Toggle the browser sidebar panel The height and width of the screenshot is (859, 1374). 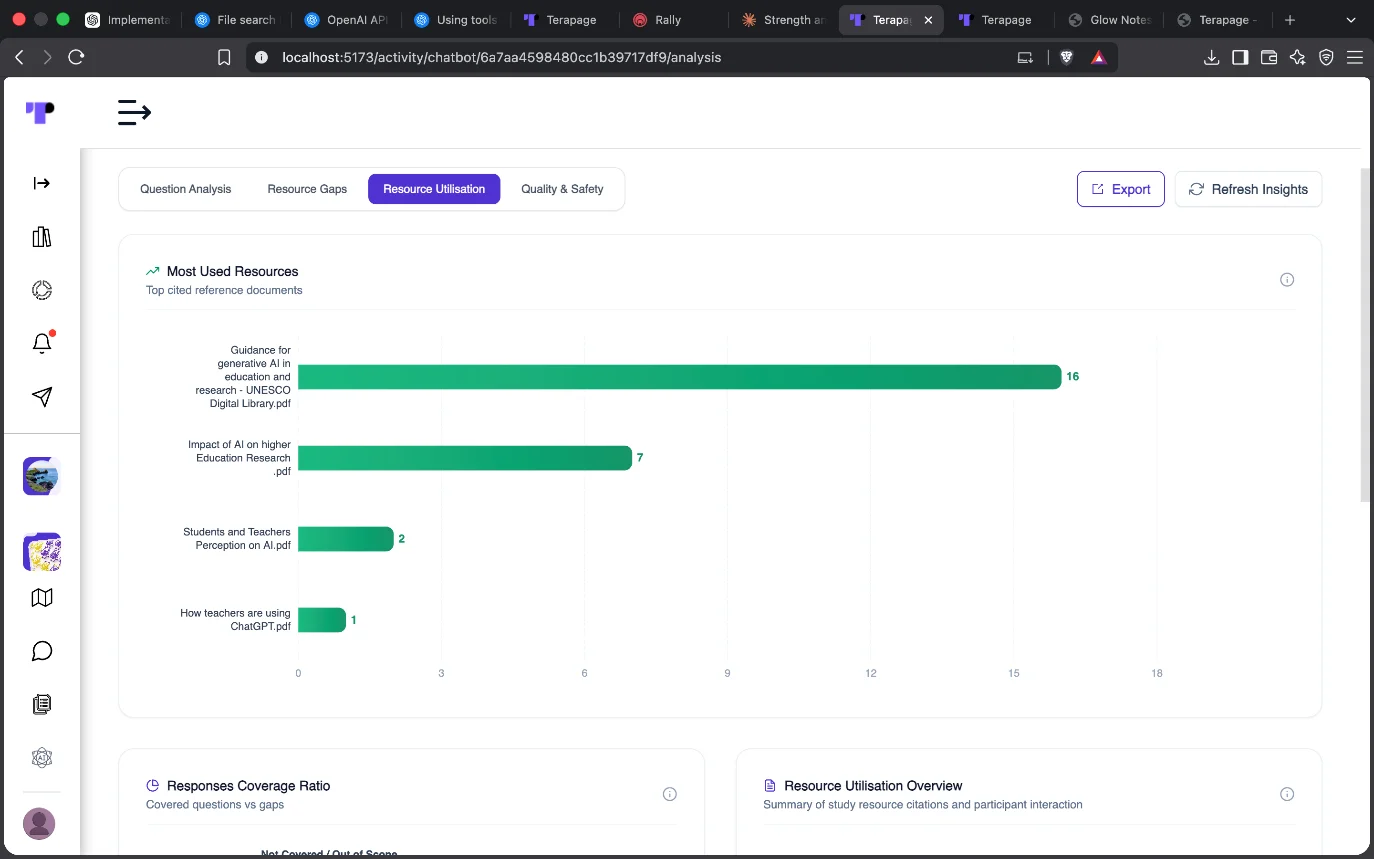(x=1240, y=57)
